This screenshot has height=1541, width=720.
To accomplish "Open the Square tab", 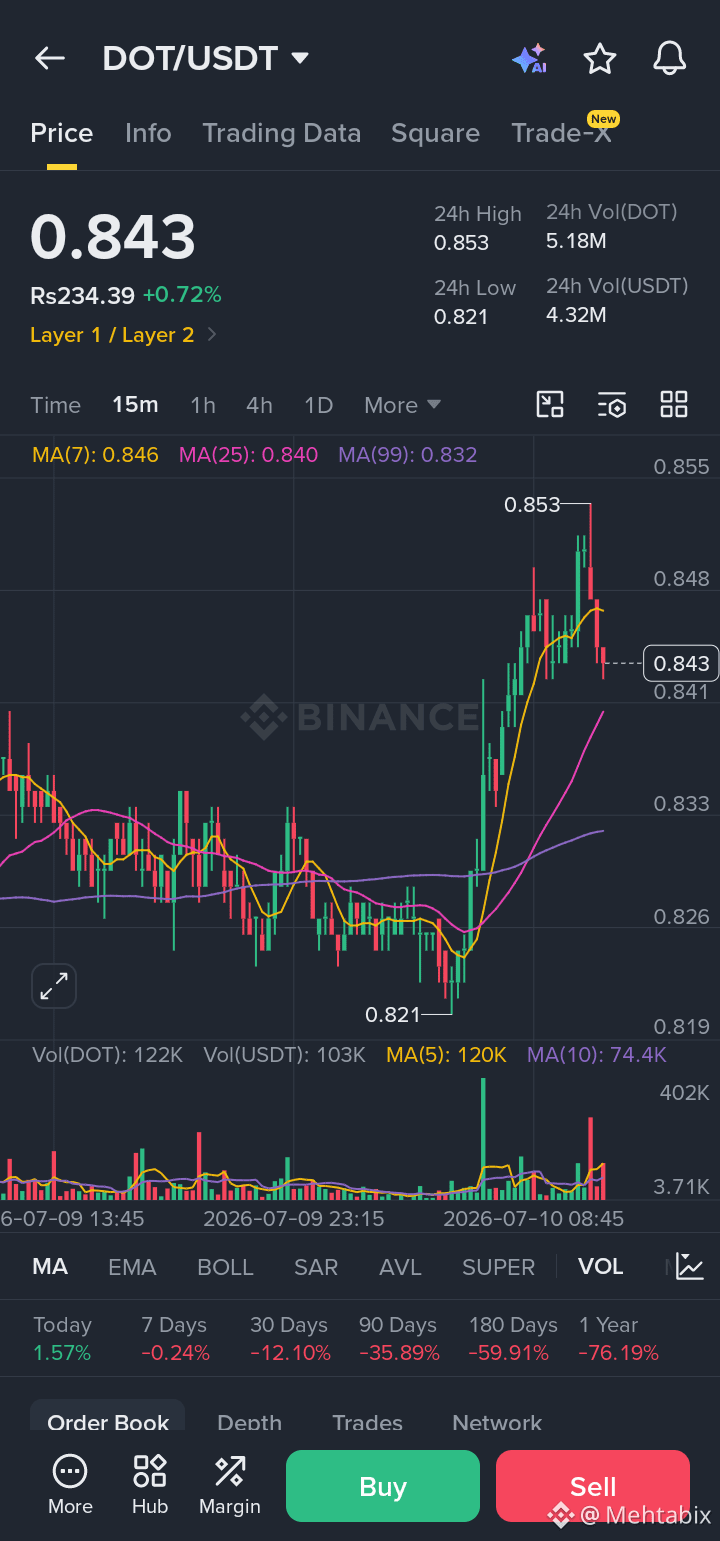I will click(x=435, y=133).
